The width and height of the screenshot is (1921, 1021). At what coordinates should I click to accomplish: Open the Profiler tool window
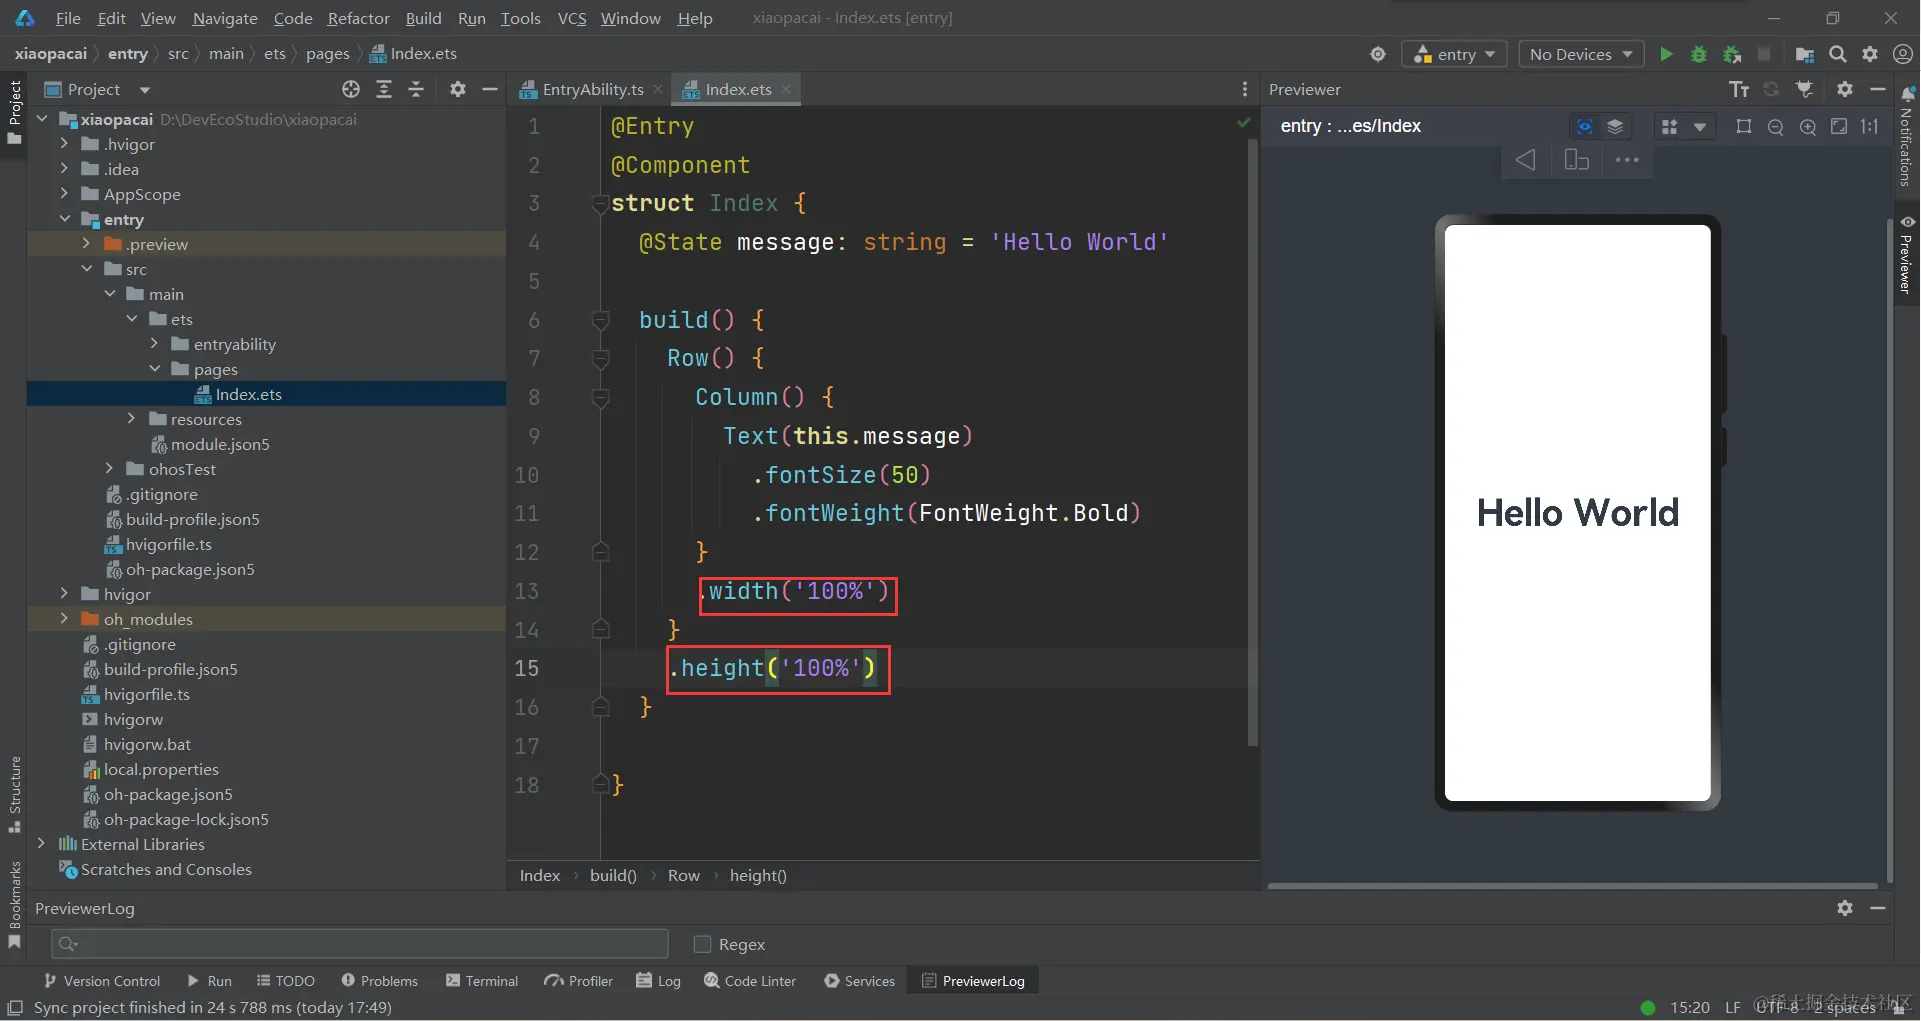(x=579, y=981)
